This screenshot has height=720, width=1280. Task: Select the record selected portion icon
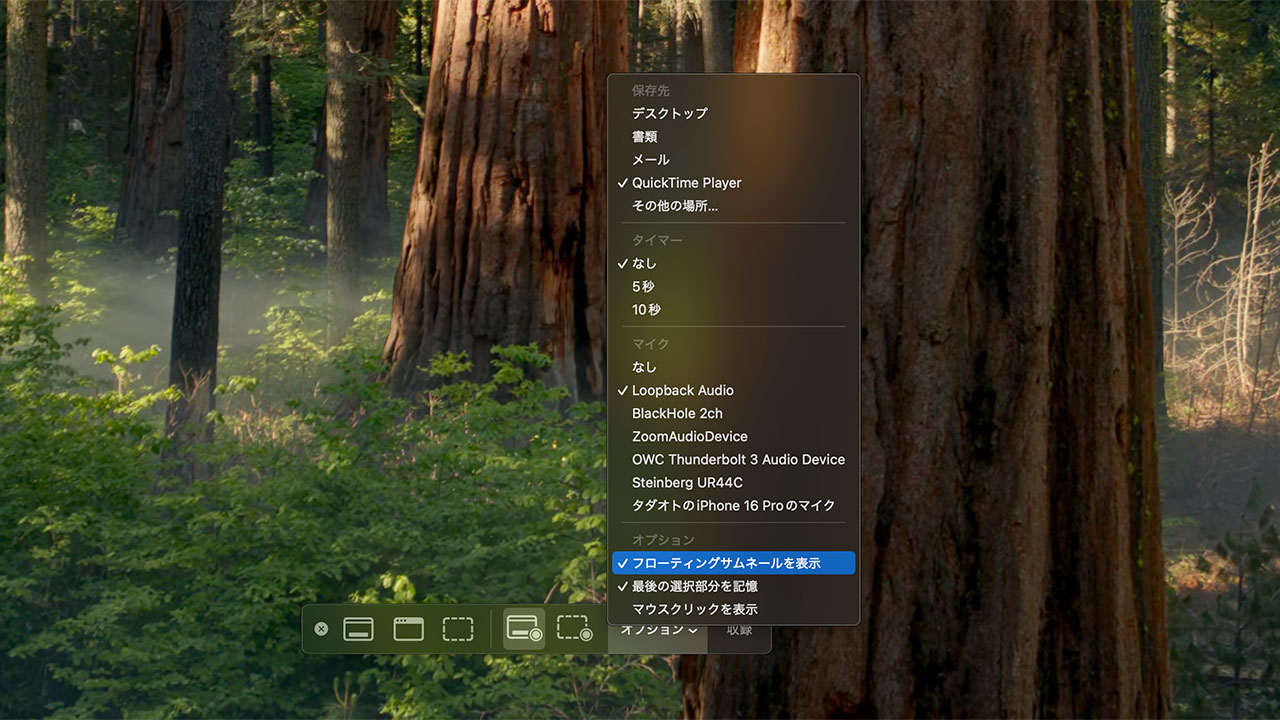click(x=574, y=629)
